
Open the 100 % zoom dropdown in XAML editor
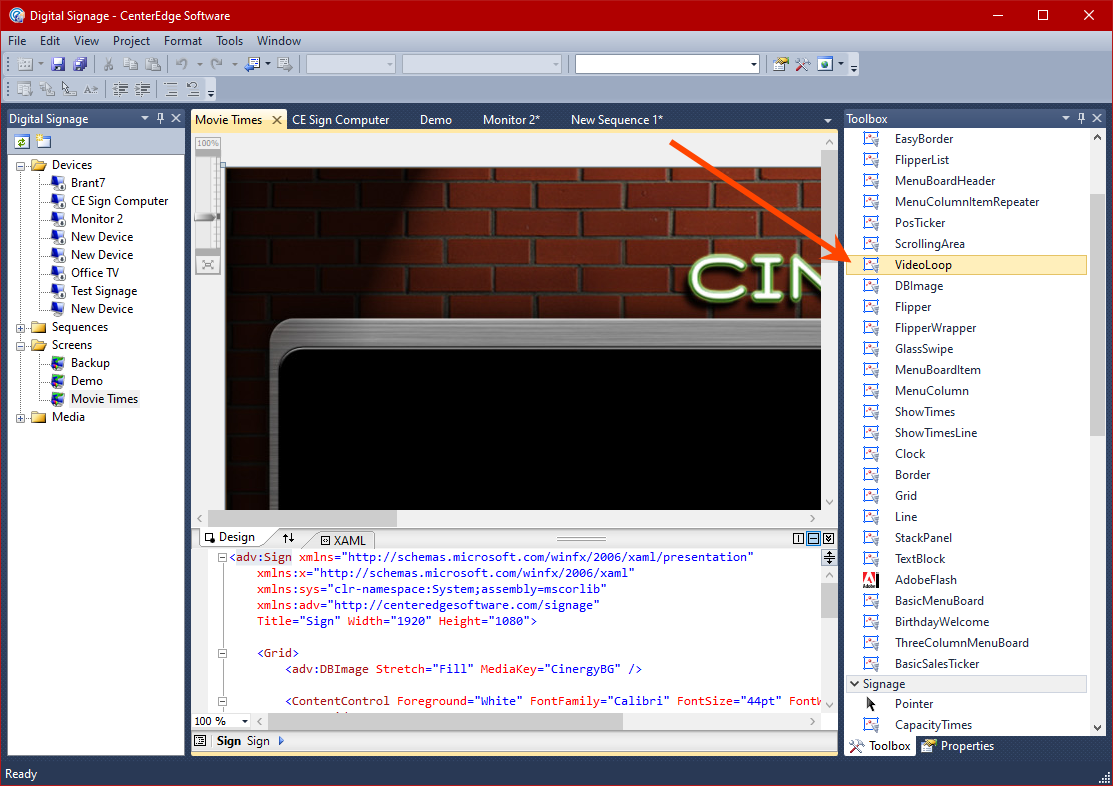pyautogui.click(x=245, y=721)
